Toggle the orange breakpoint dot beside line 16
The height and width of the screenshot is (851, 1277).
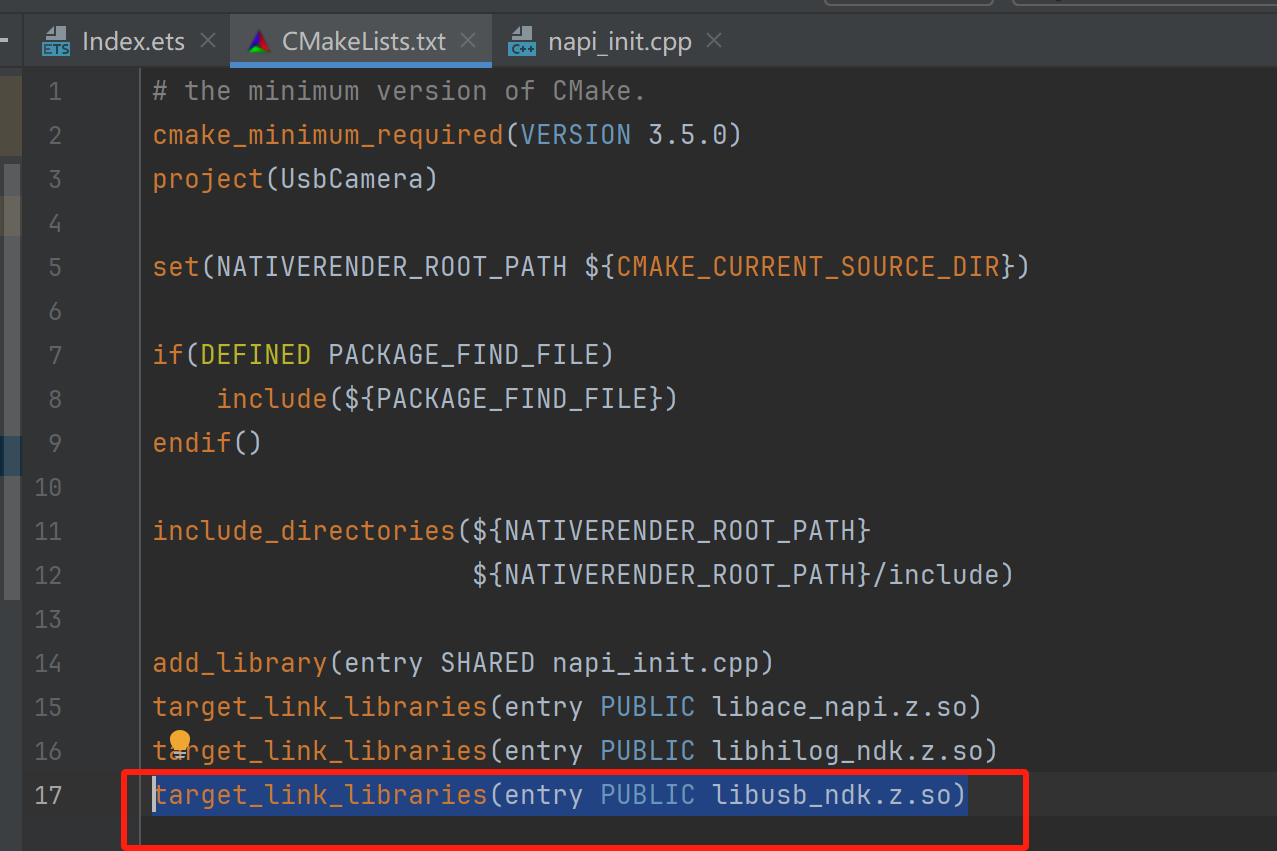point(179,741)
